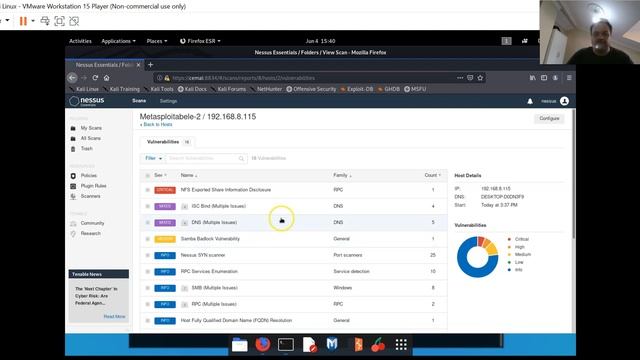This screenshot has width=640, height=360.
Task: Open Kali Training bookmark
Action: pyautogui.click(x=121, y=89)
